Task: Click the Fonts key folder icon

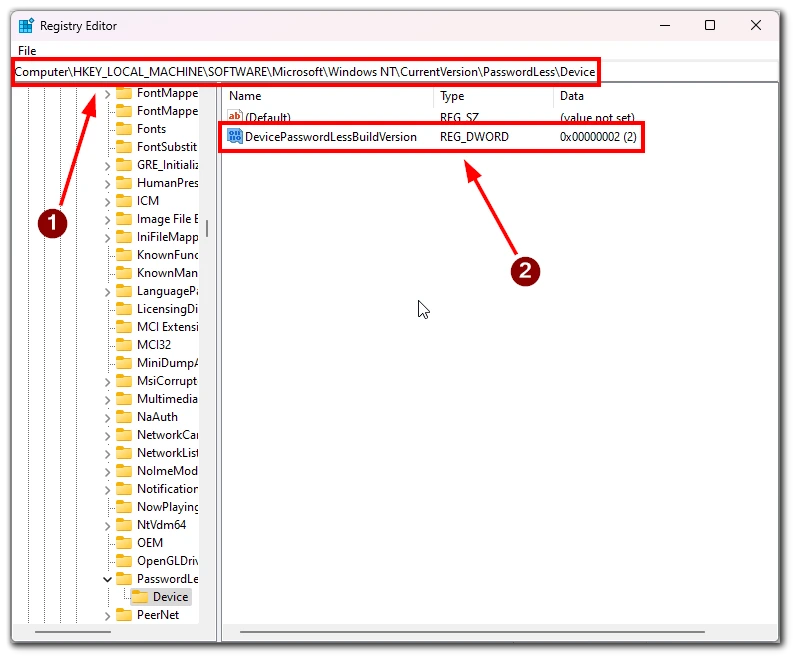Action: [x=124, y=129]
